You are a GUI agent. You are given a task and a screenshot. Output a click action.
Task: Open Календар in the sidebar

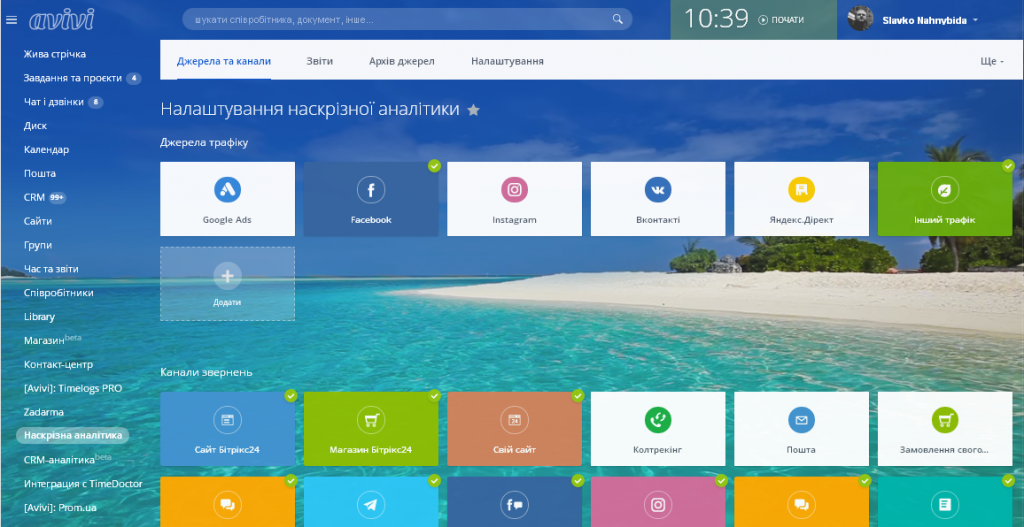pyautogui.click(x=46, y=150)
